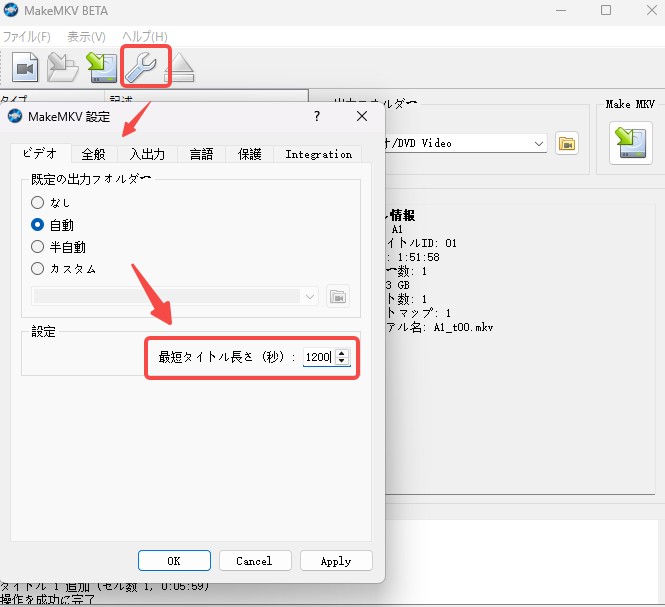This screenshot has width=665, height=607.
Task: Select the なし radio button
Action: 37,202
